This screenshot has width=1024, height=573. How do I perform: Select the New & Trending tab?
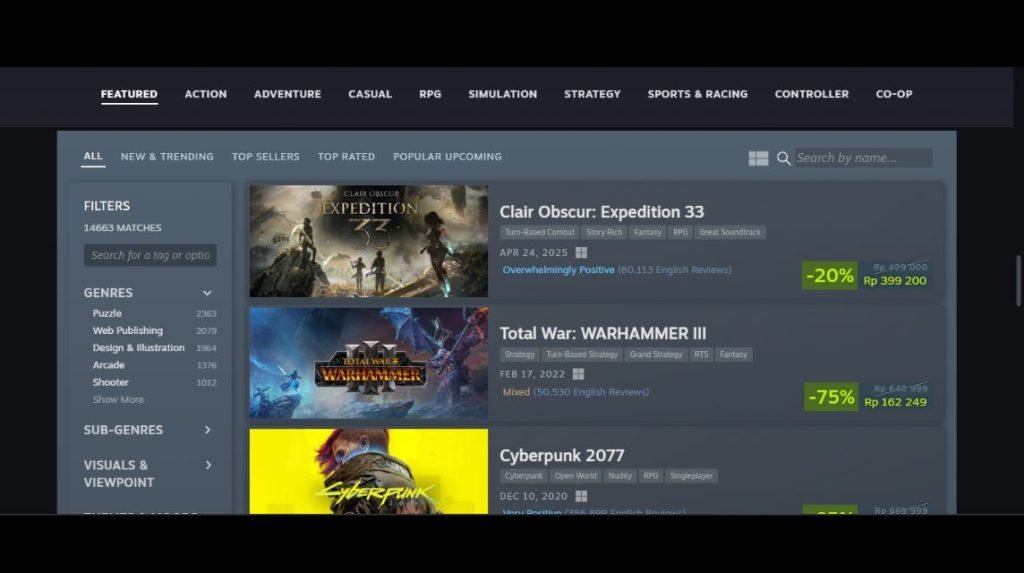click(167, 157)
